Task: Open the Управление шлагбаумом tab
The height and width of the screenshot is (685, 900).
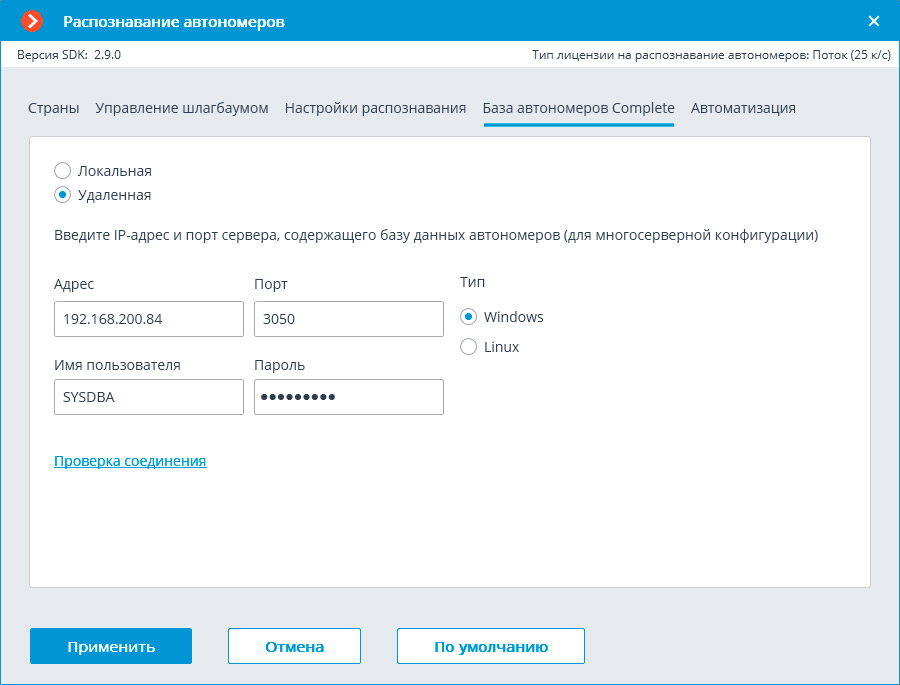Action: (x=182, y=108)
